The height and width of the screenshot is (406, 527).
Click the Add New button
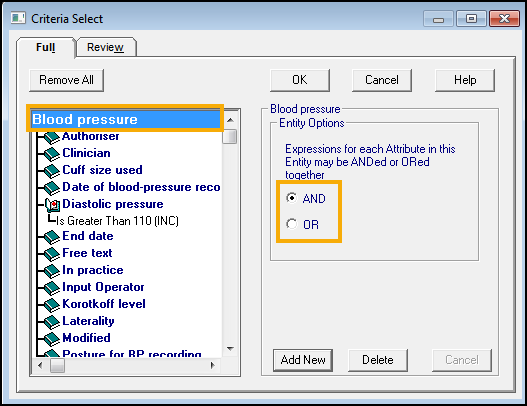(303, 360)
